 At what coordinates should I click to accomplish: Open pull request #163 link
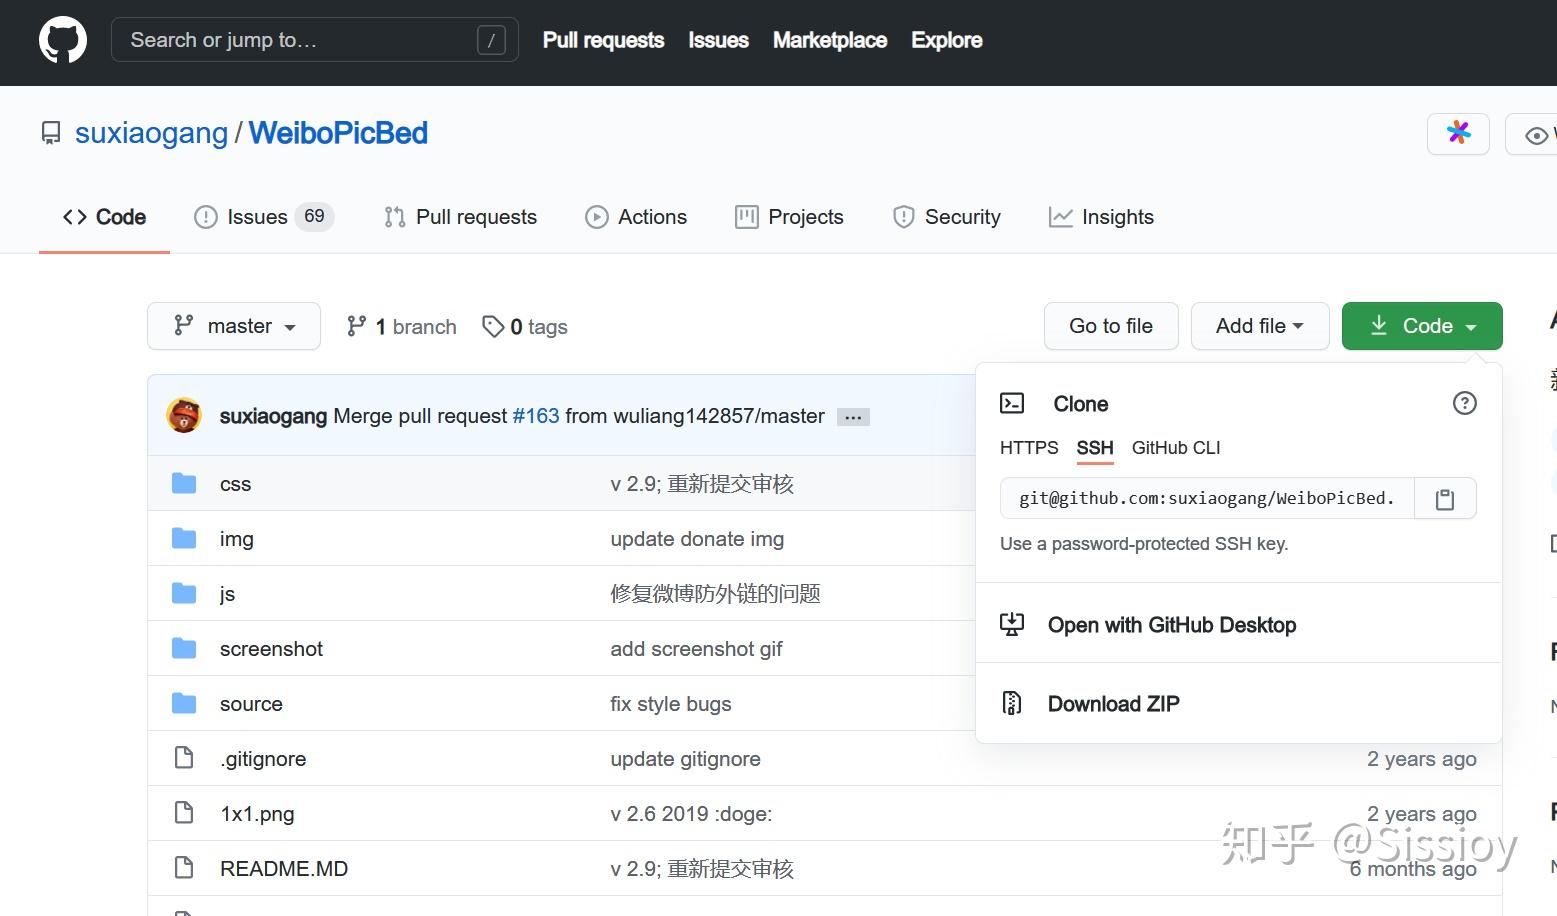(x=536, y=416)
